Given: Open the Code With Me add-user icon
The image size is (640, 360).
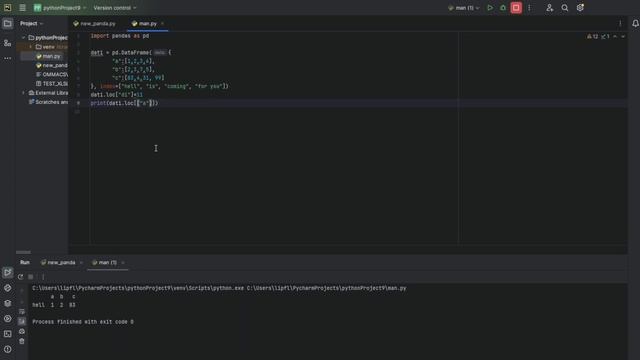Looking at the screenshot, I should 549,8.
